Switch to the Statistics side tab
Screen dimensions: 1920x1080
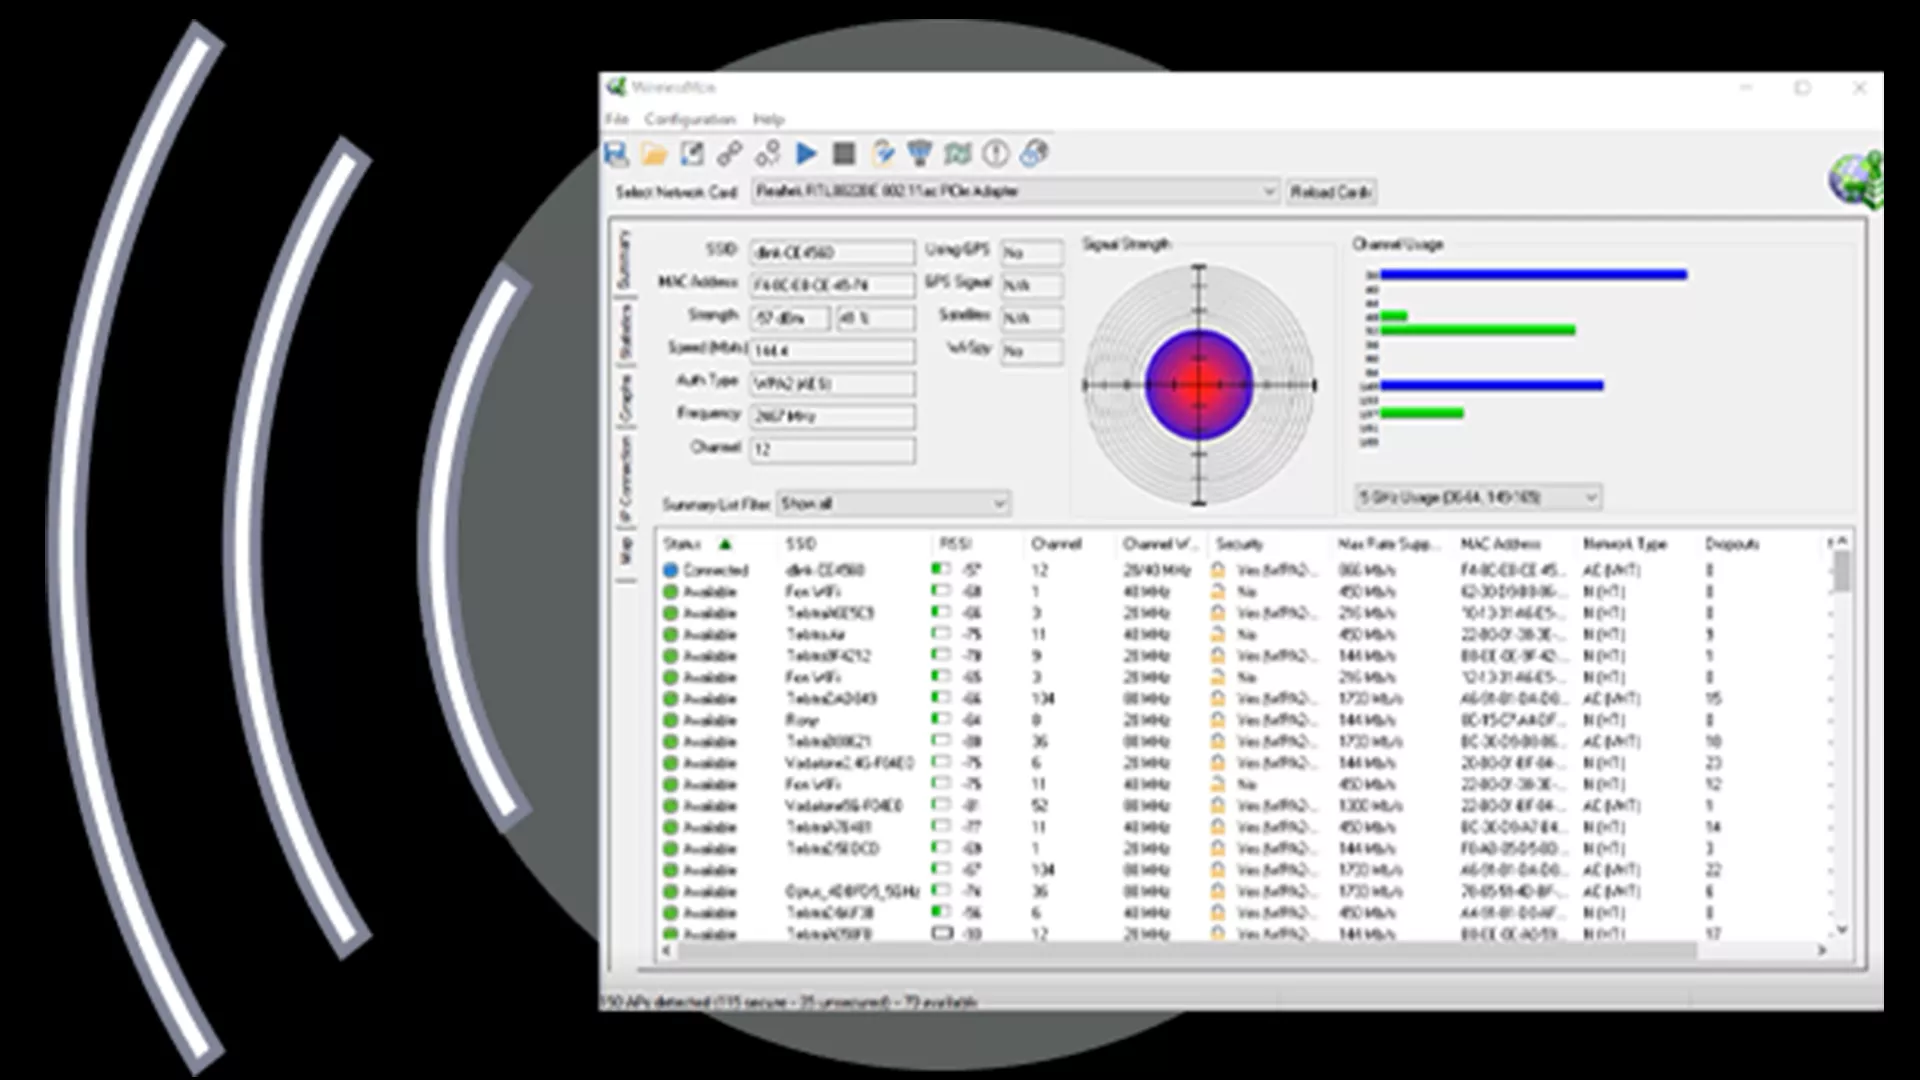pyautogui.click(x=625, y=333)
